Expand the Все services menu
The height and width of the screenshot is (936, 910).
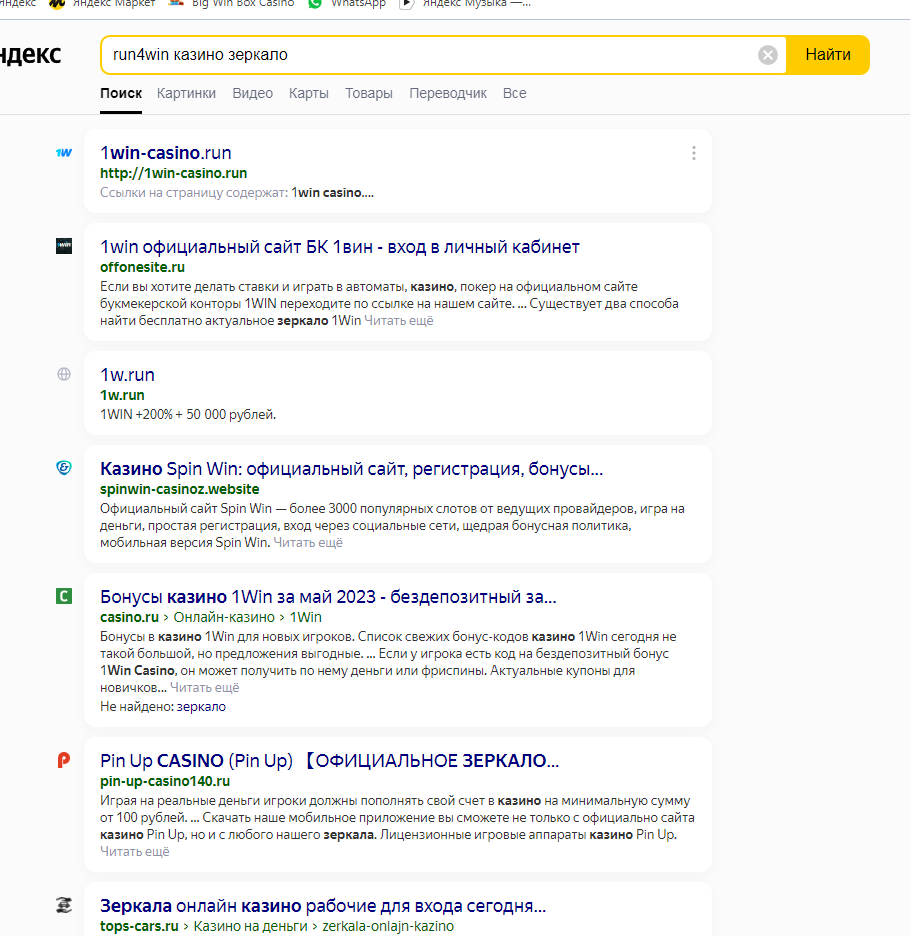pos(514,93)
